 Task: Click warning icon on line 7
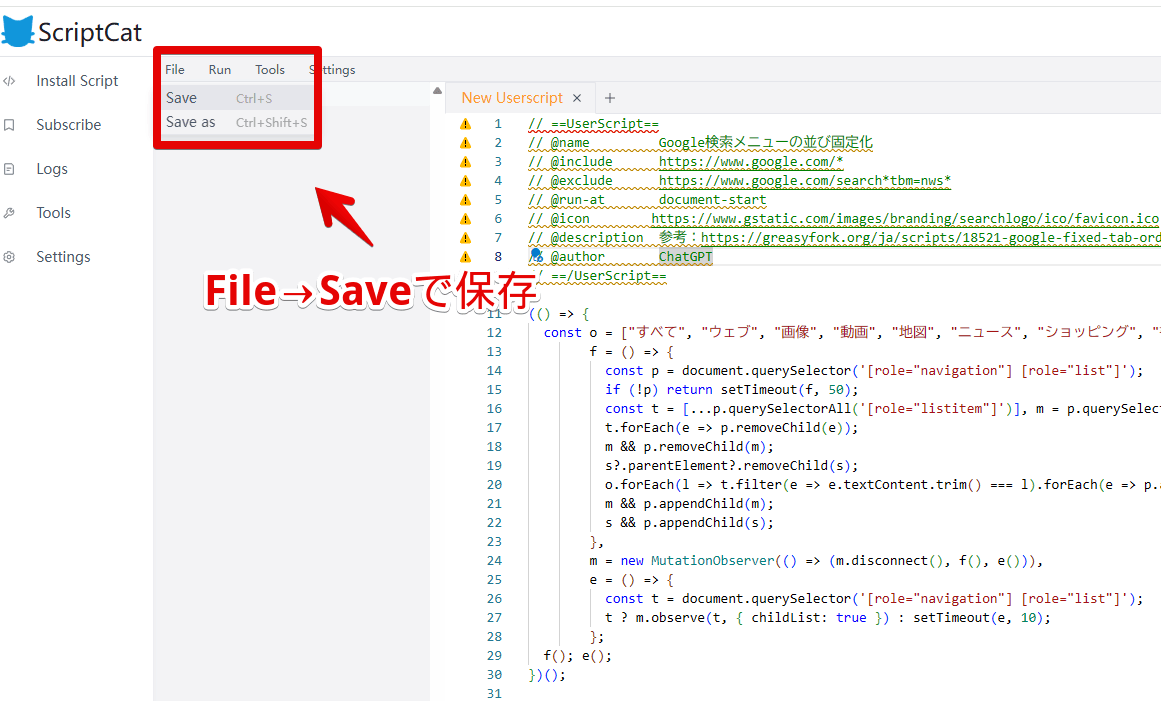point(465,238)
